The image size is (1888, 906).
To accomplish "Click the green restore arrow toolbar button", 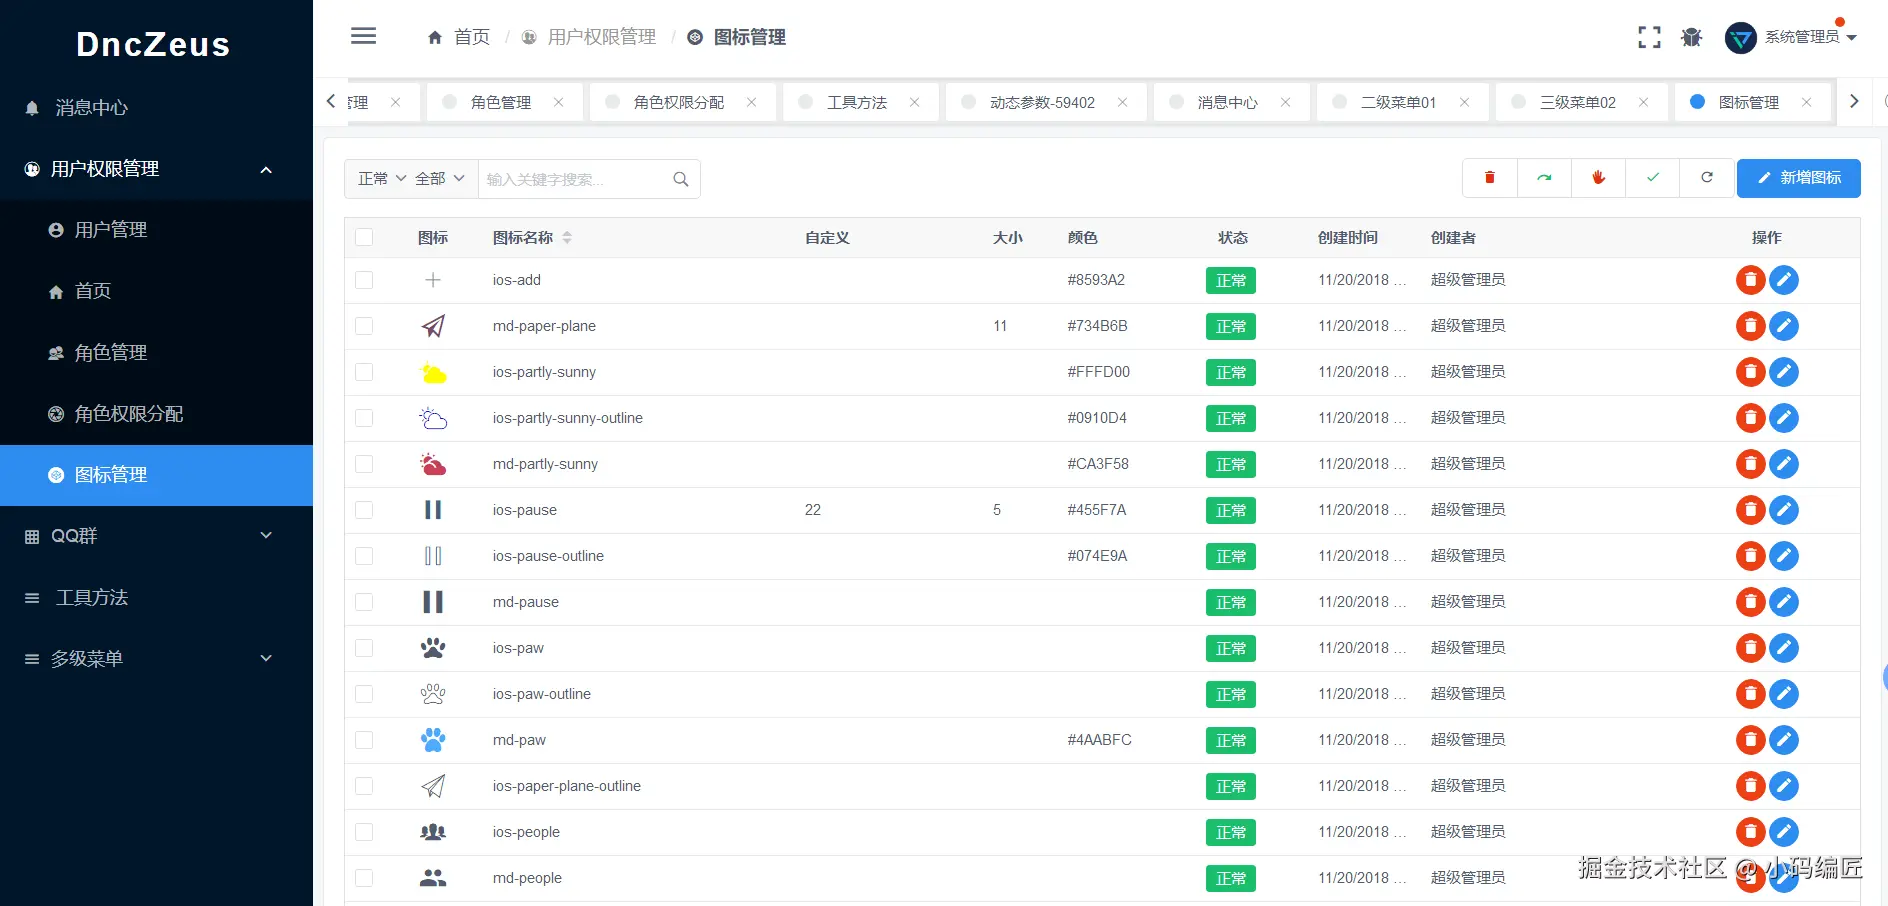I will [1544, 178].
